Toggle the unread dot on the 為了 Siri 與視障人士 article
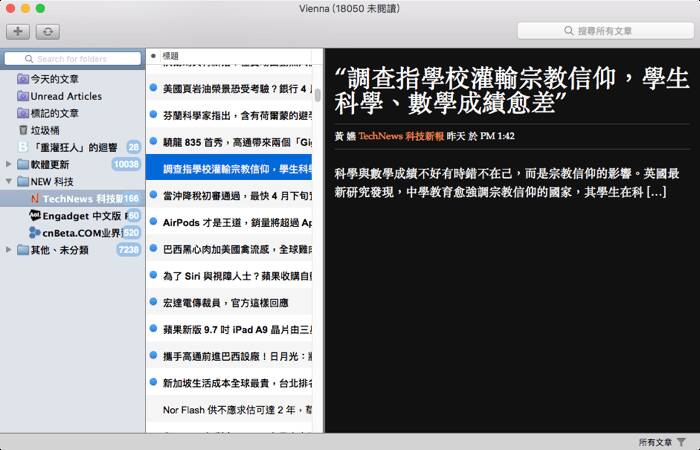Screen dimensions: 700x450 [153, 275]
